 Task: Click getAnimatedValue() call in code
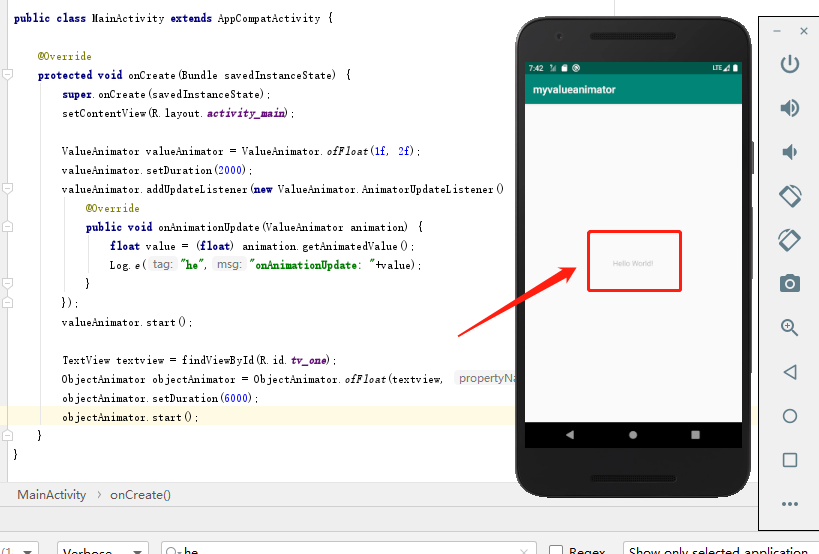tap(354, 246)
